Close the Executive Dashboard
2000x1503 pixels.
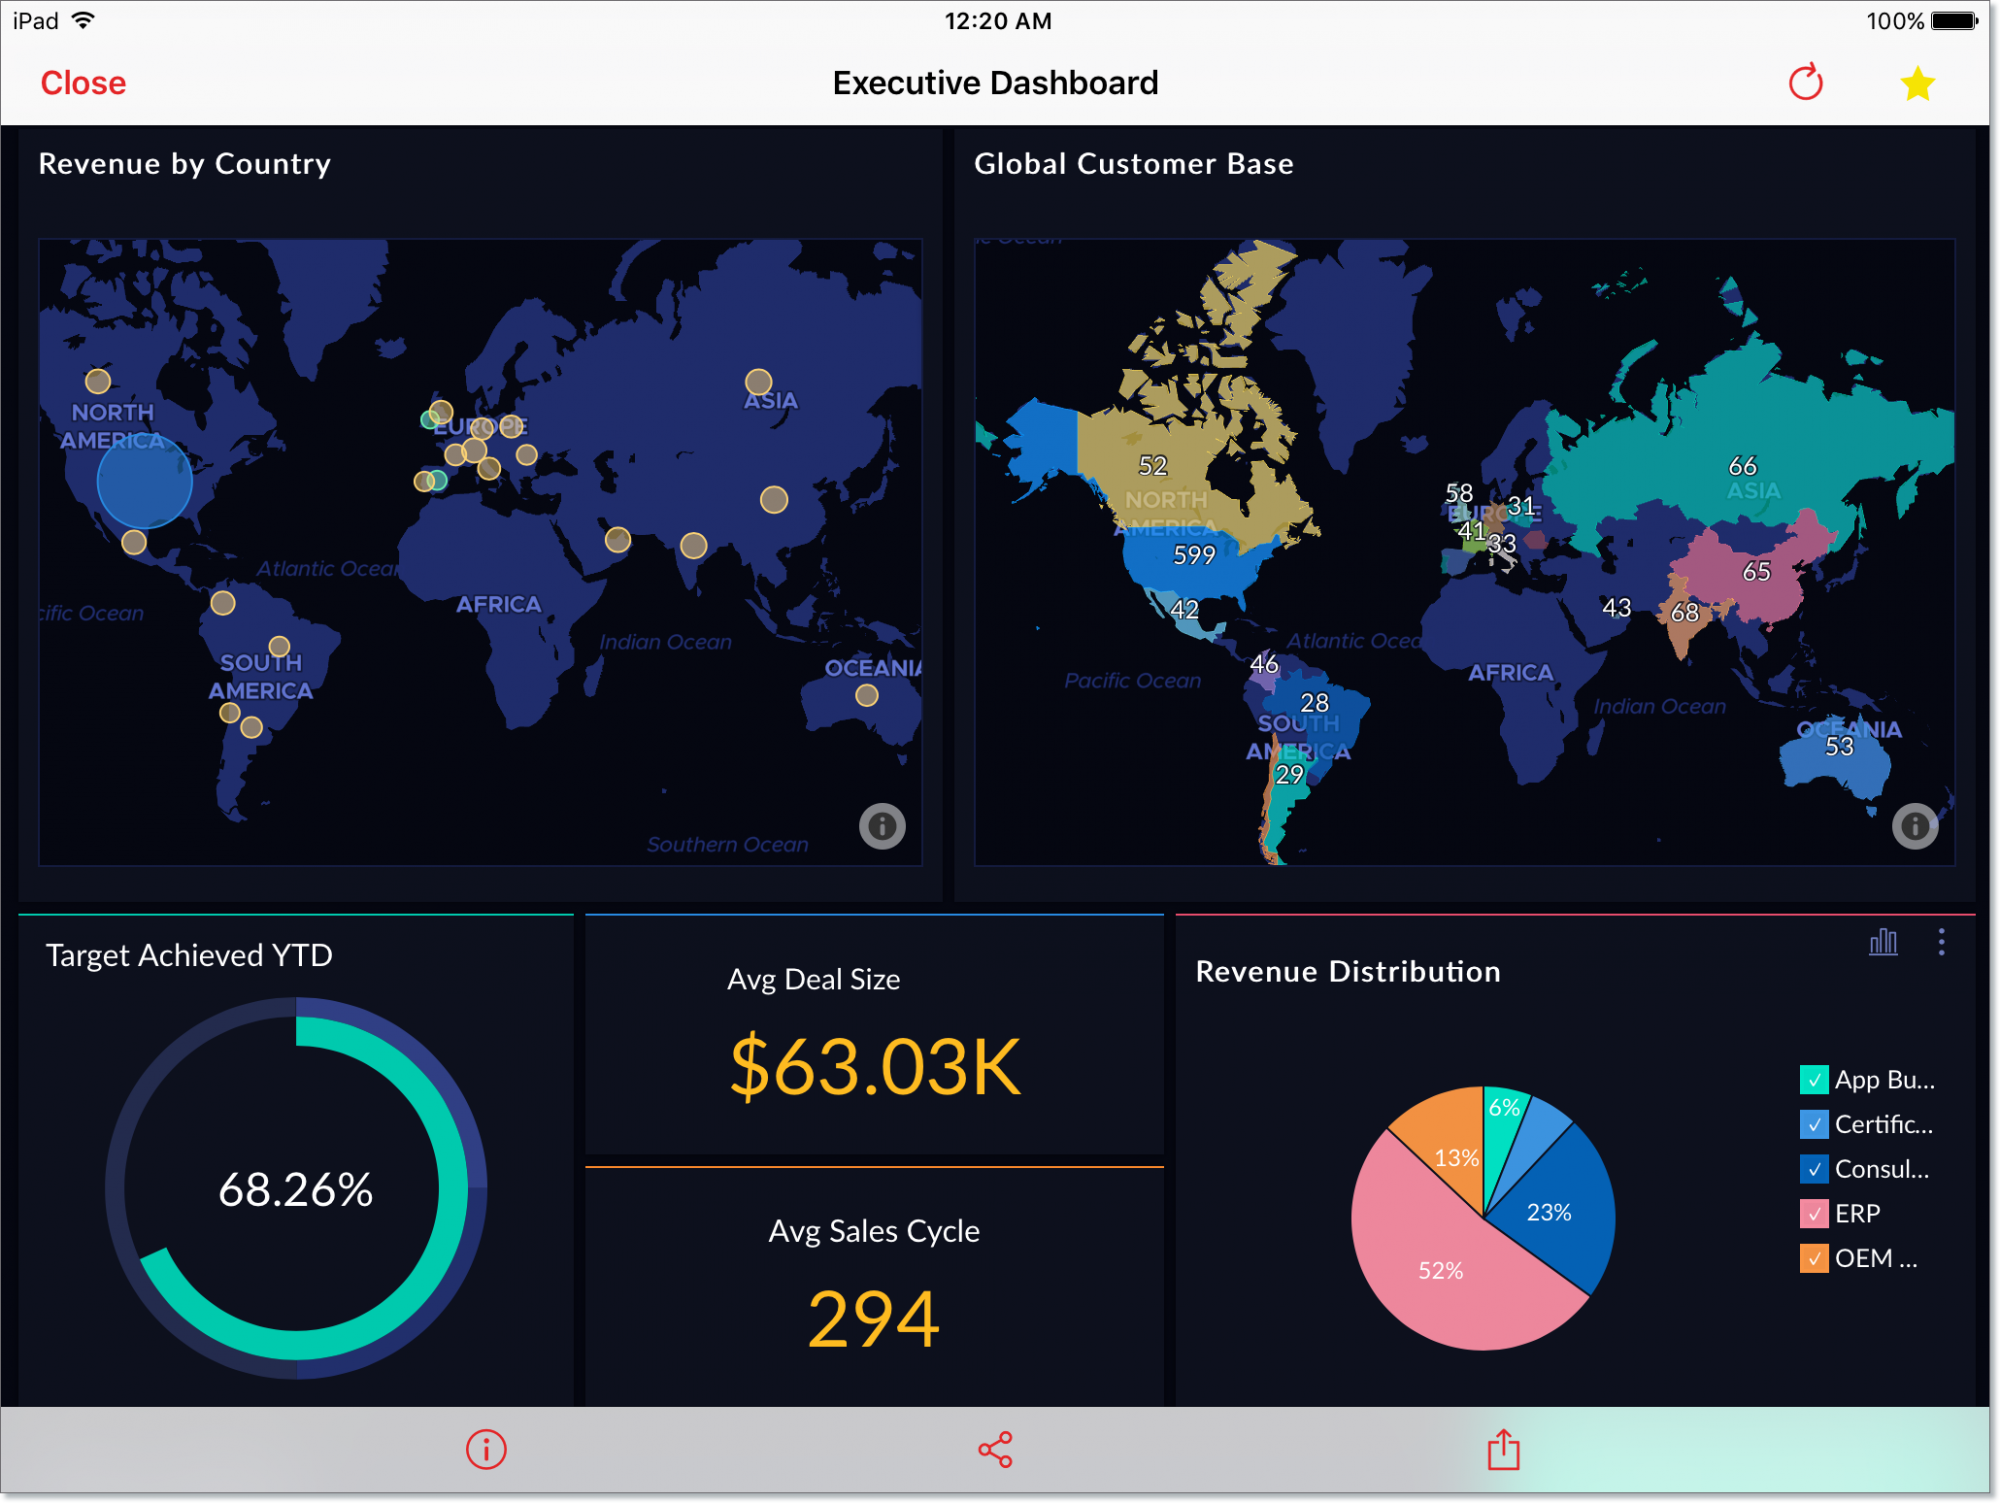(x=83, y=83)
